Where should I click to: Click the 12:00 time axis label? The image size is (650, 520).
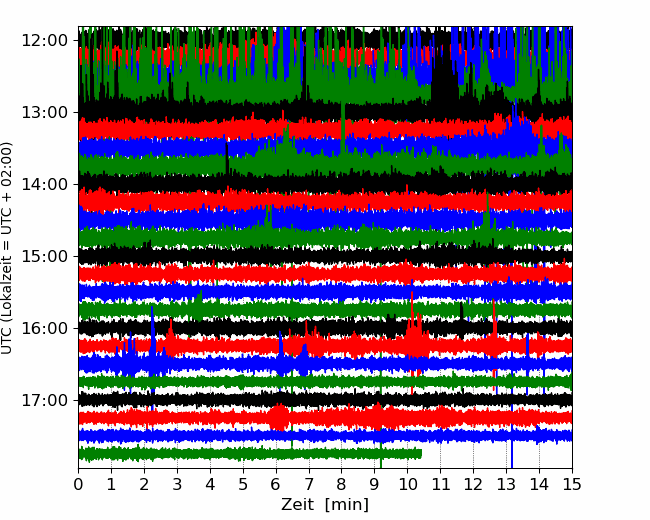pos(44,41)
